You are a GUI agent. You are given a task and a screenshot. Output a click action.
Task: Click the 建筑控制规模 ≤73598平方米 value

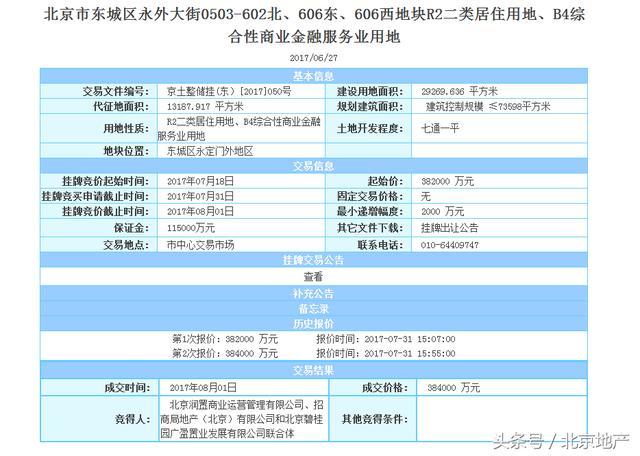pos(488,107)
